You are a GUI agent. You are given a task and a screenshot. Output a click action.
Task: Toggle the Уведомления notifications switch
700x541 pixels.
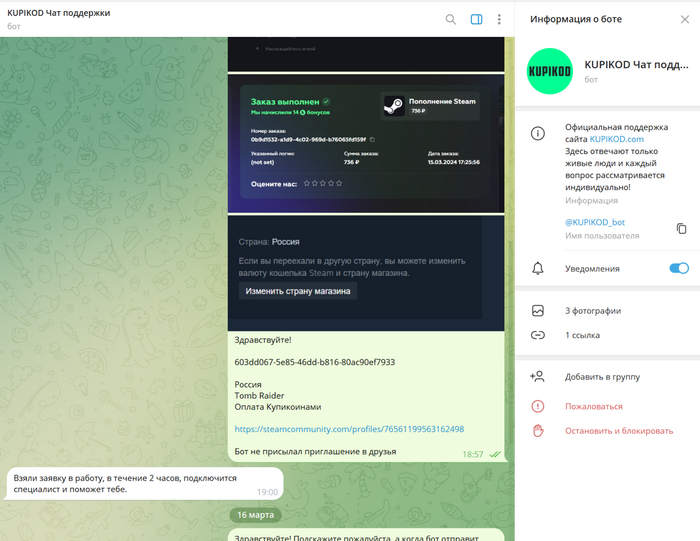pyautogui.click(x=679, y=268)
